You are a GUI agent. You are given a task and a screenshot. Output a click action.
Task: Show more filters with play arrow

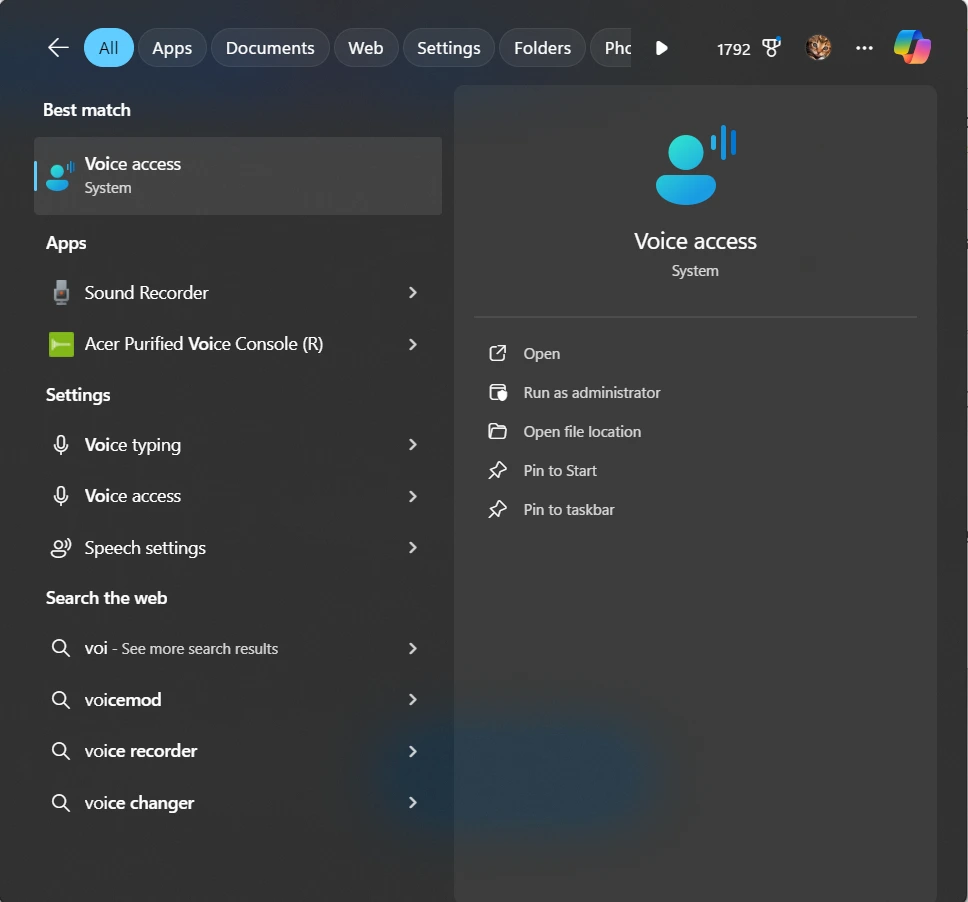[x=661, y=48]
